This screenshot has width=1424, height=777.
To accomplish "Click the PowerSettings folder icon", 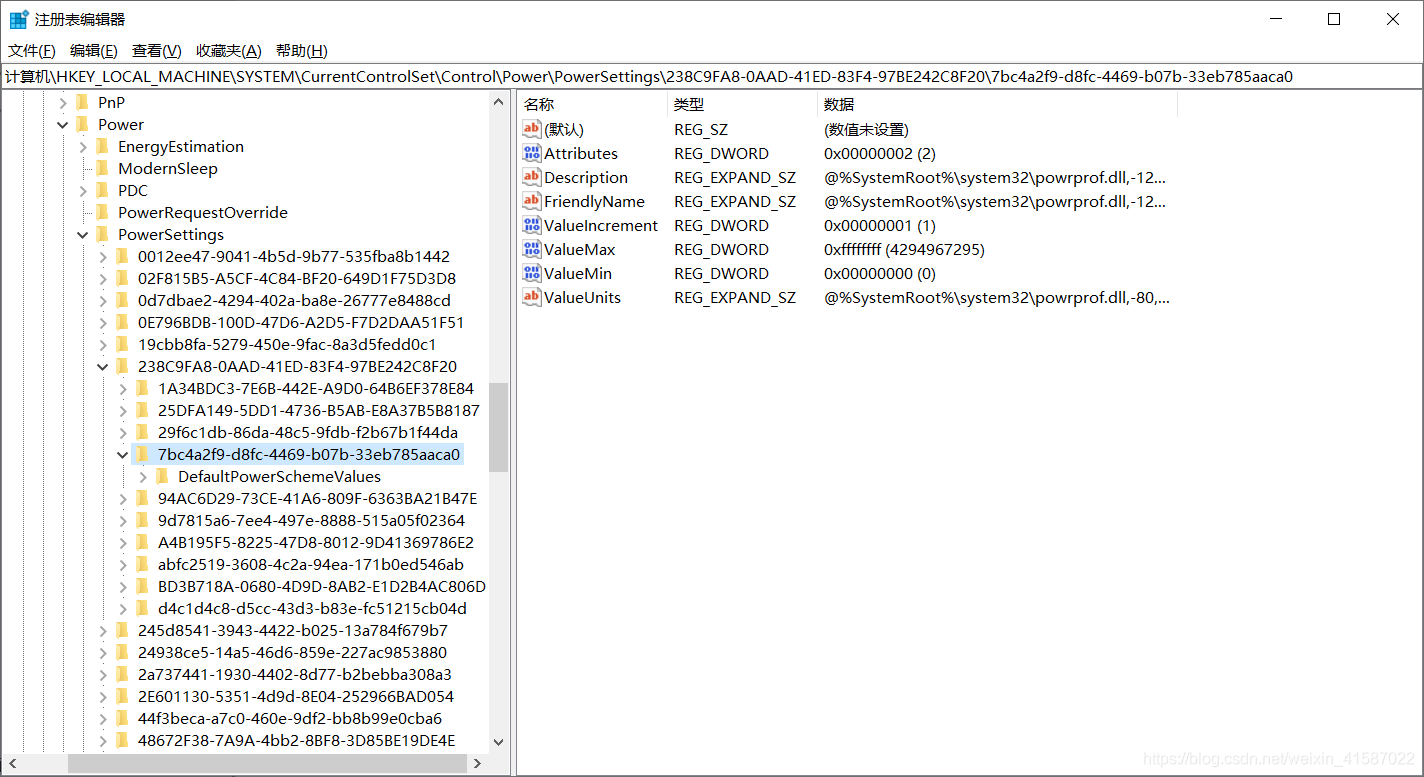I will click(103, 234).
